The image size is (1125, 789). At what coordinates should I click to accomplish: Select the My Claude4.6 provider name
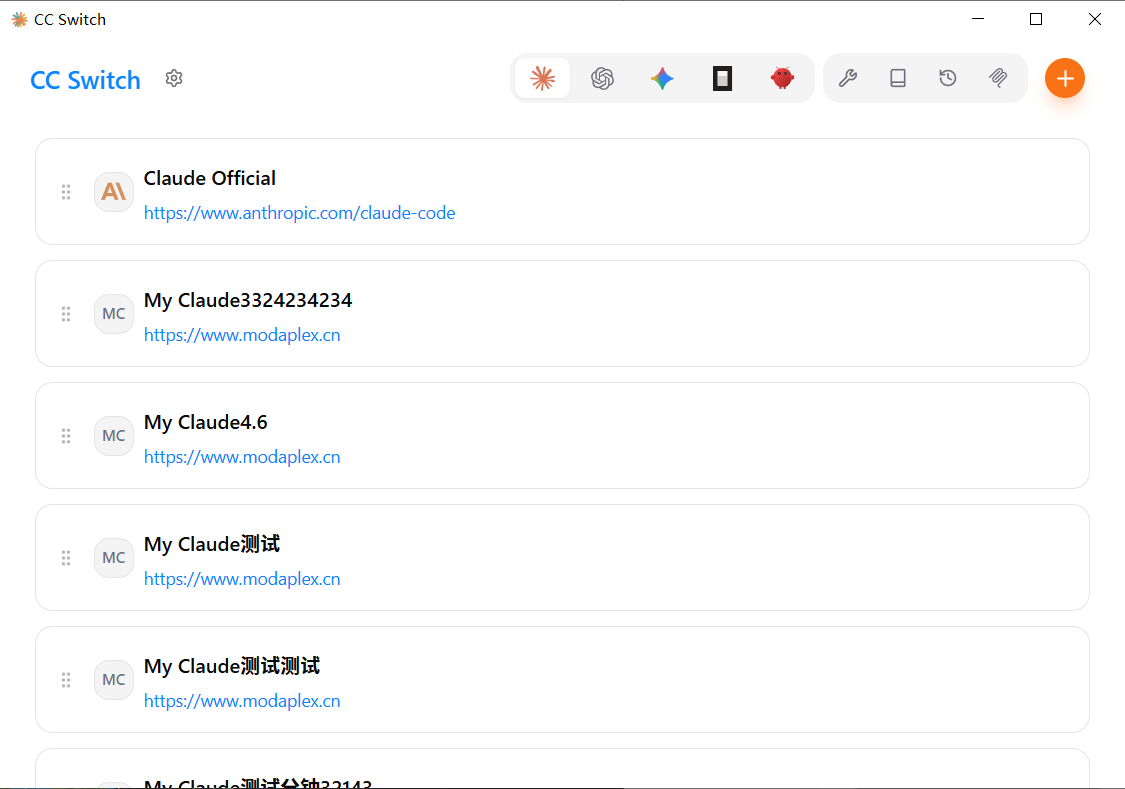pyautogui.click(x=206, y=422)
